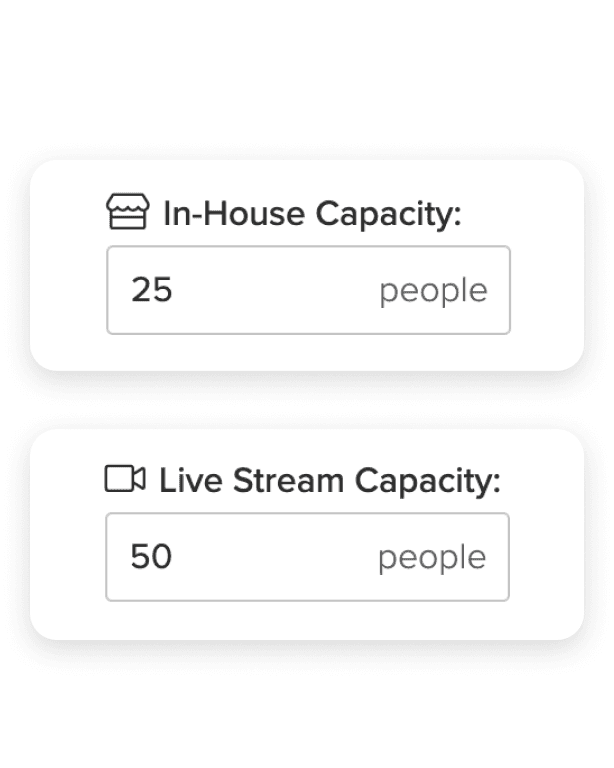Click the storefront icon beside In-House Capacity

pyautogui.click(x=127, y=212)
